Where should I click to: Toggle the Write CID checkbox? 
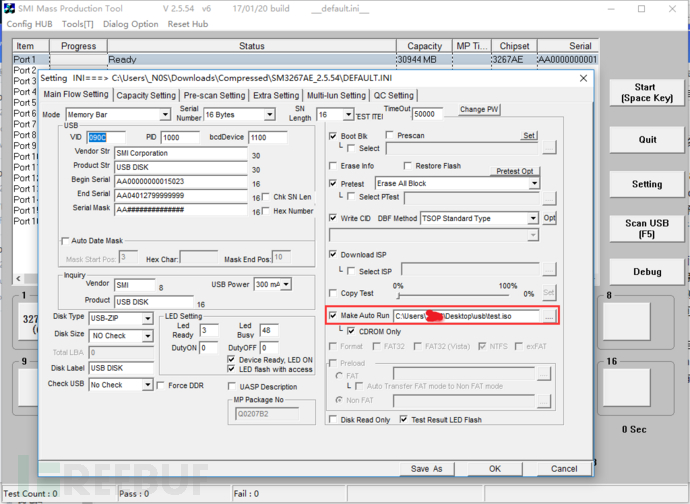(333, 218)
